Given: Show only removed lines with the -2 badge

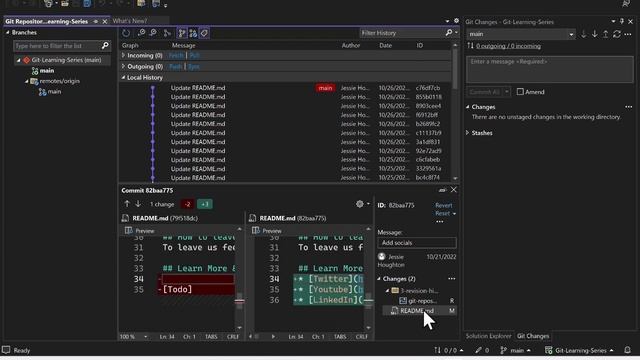Looking at the screenshot, I should point(187,204).
